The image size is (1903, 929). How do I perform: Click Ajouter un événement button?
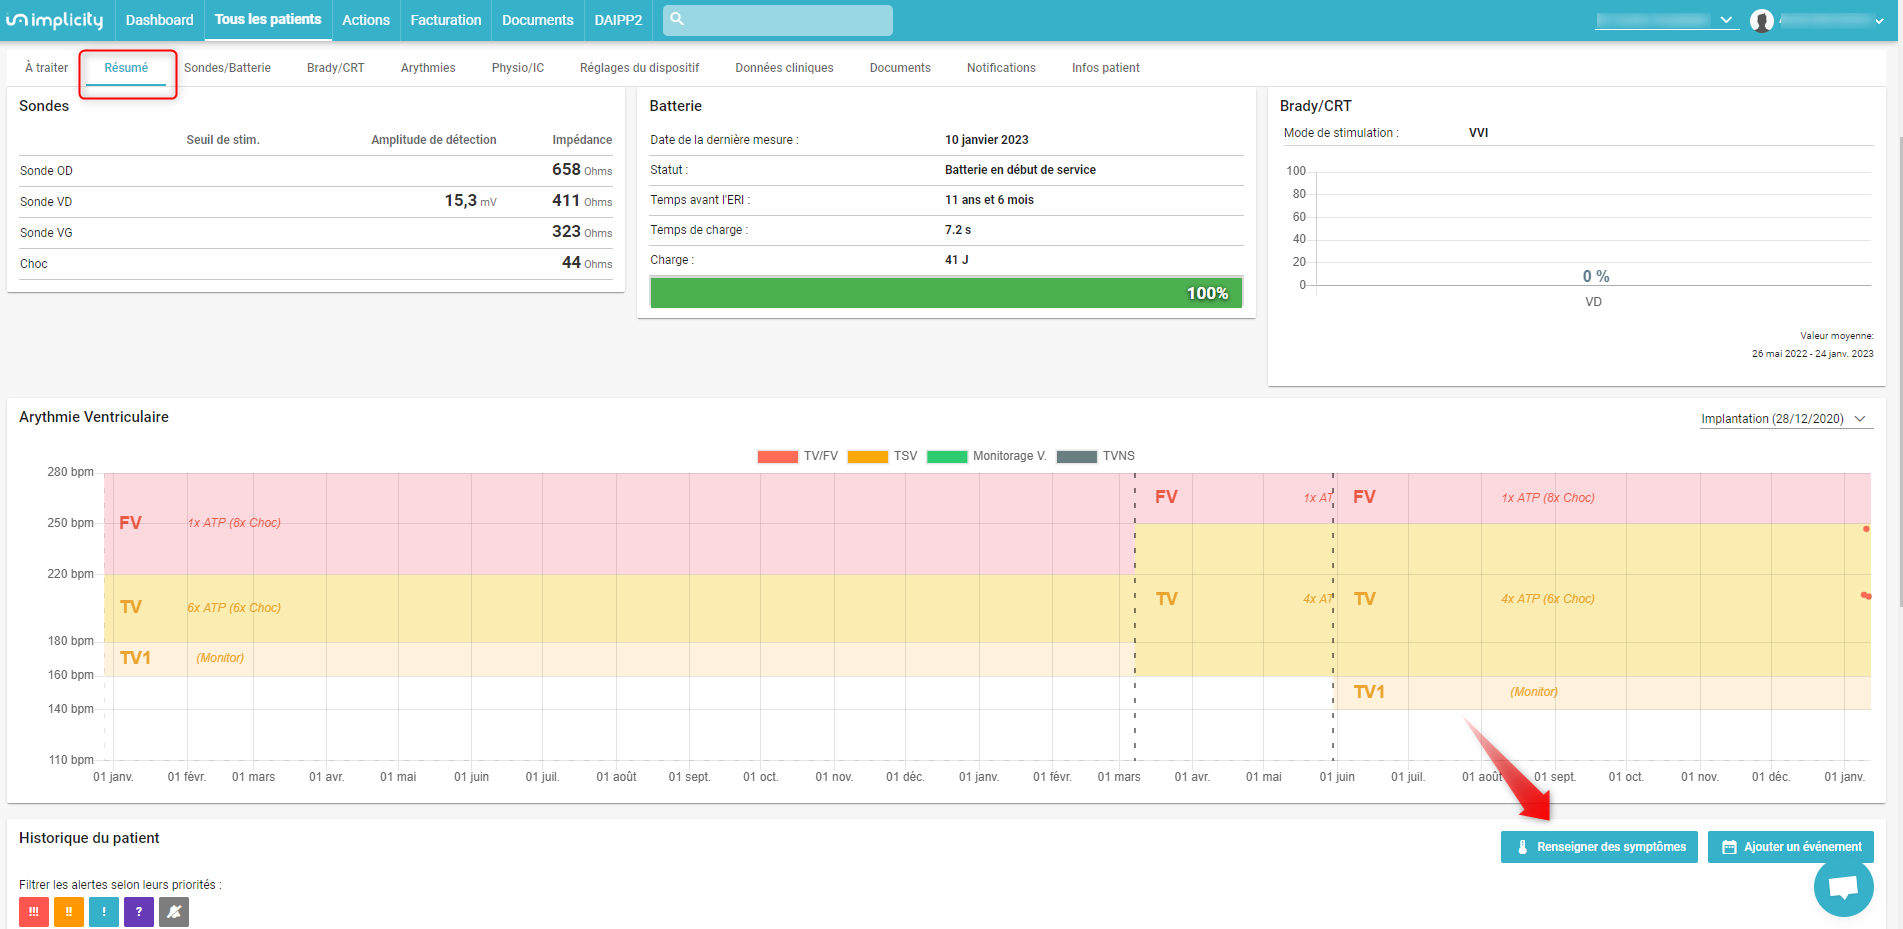(x=1790, y=847)
